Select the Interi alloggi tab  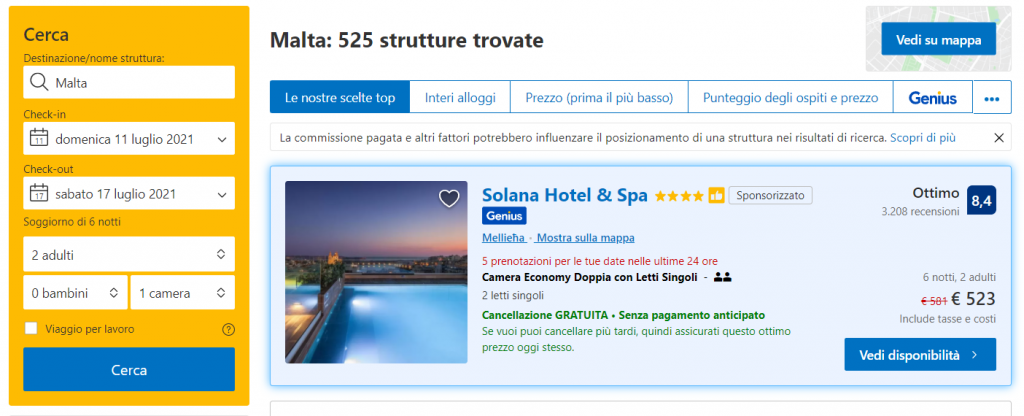pos(460,97)
